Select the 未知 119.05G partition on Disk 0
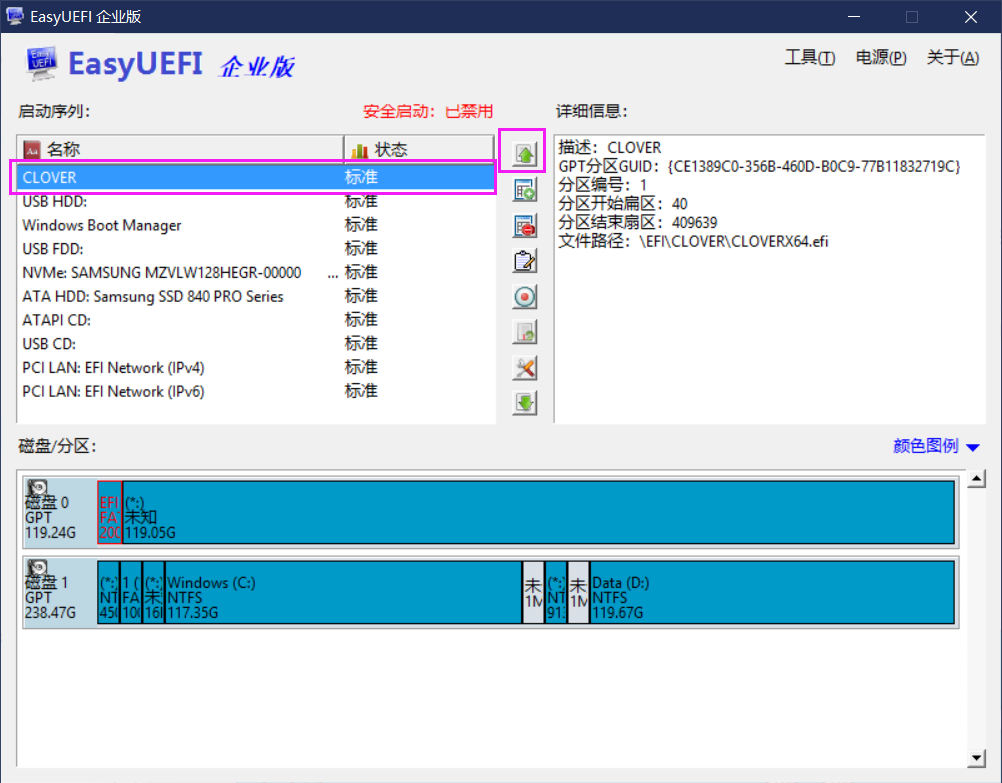The image size is (1002, 783). (538, 513)
